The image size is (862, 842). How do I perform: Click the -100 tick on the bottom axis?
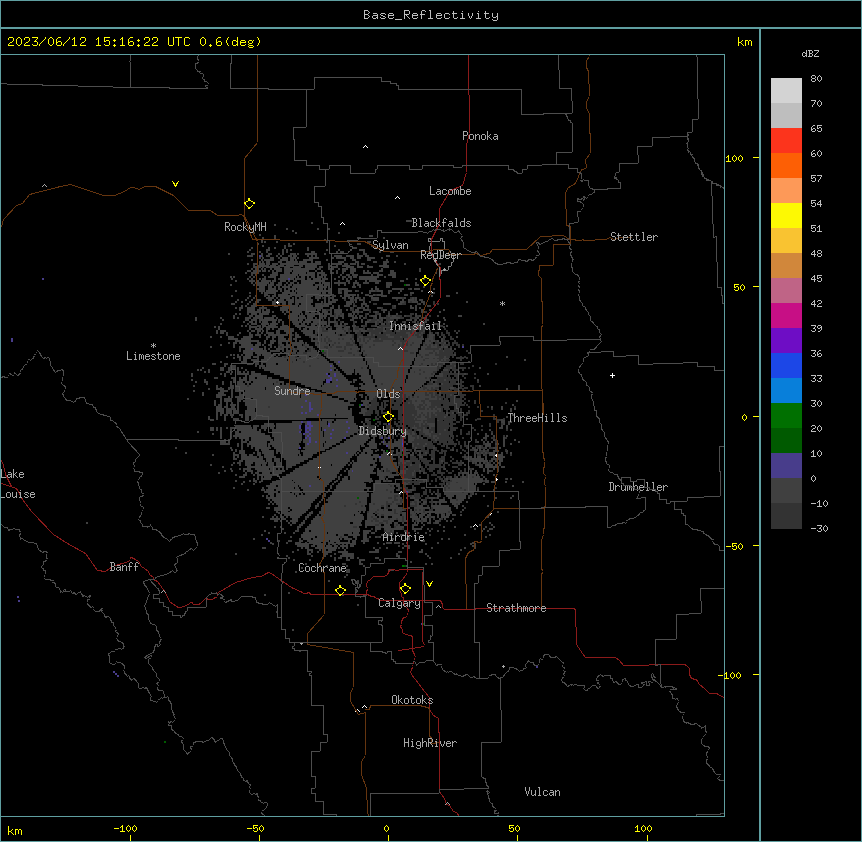pyautogui.click(x=125, y=828)
